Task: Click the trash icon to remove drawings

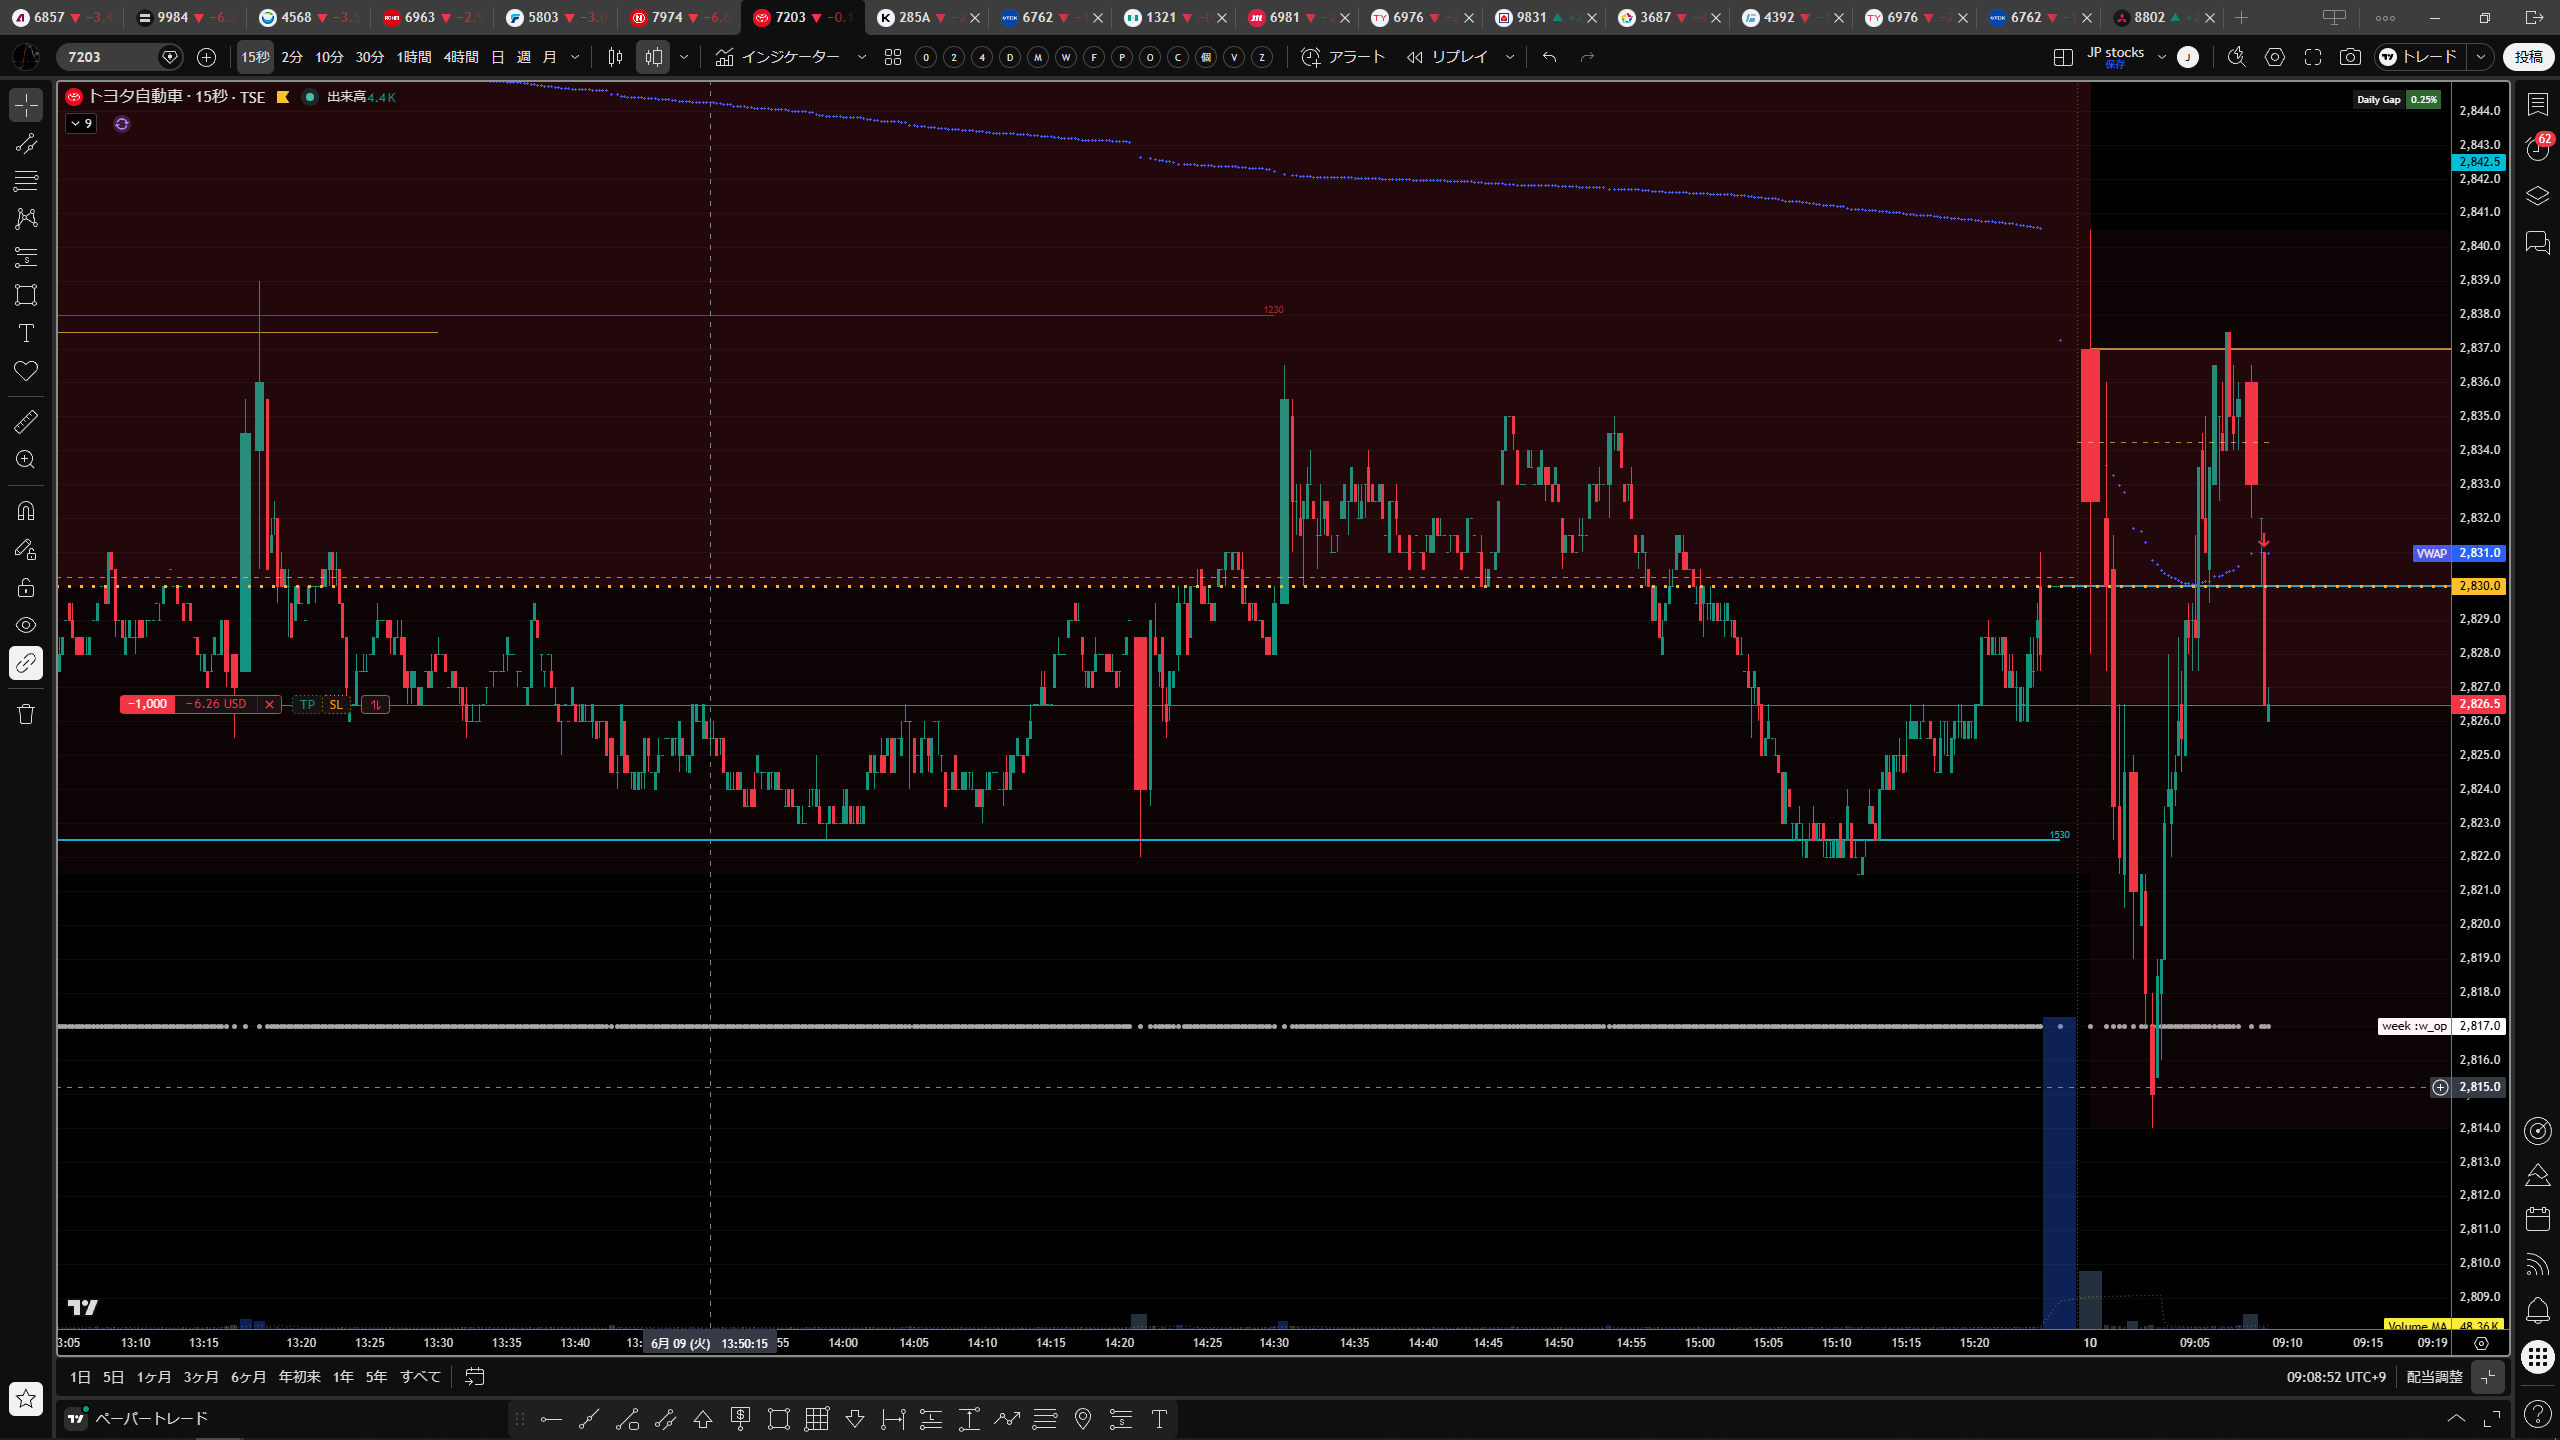Action: [26, 714]
